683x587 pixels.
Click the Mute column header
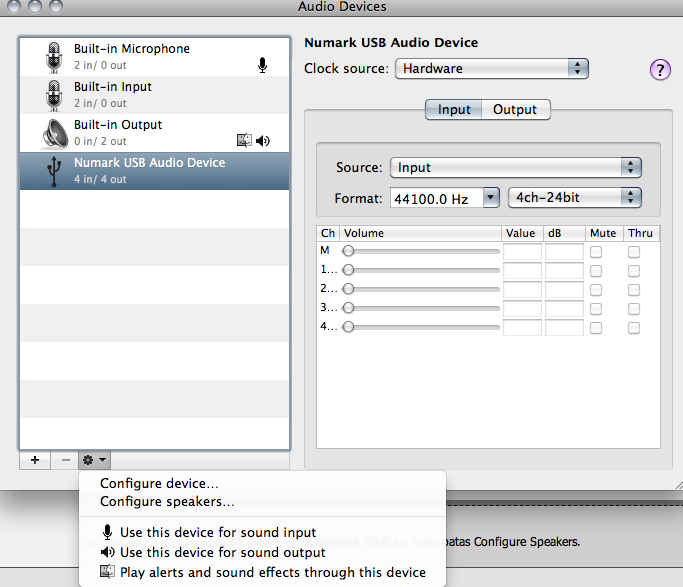[x=605, y=233]
